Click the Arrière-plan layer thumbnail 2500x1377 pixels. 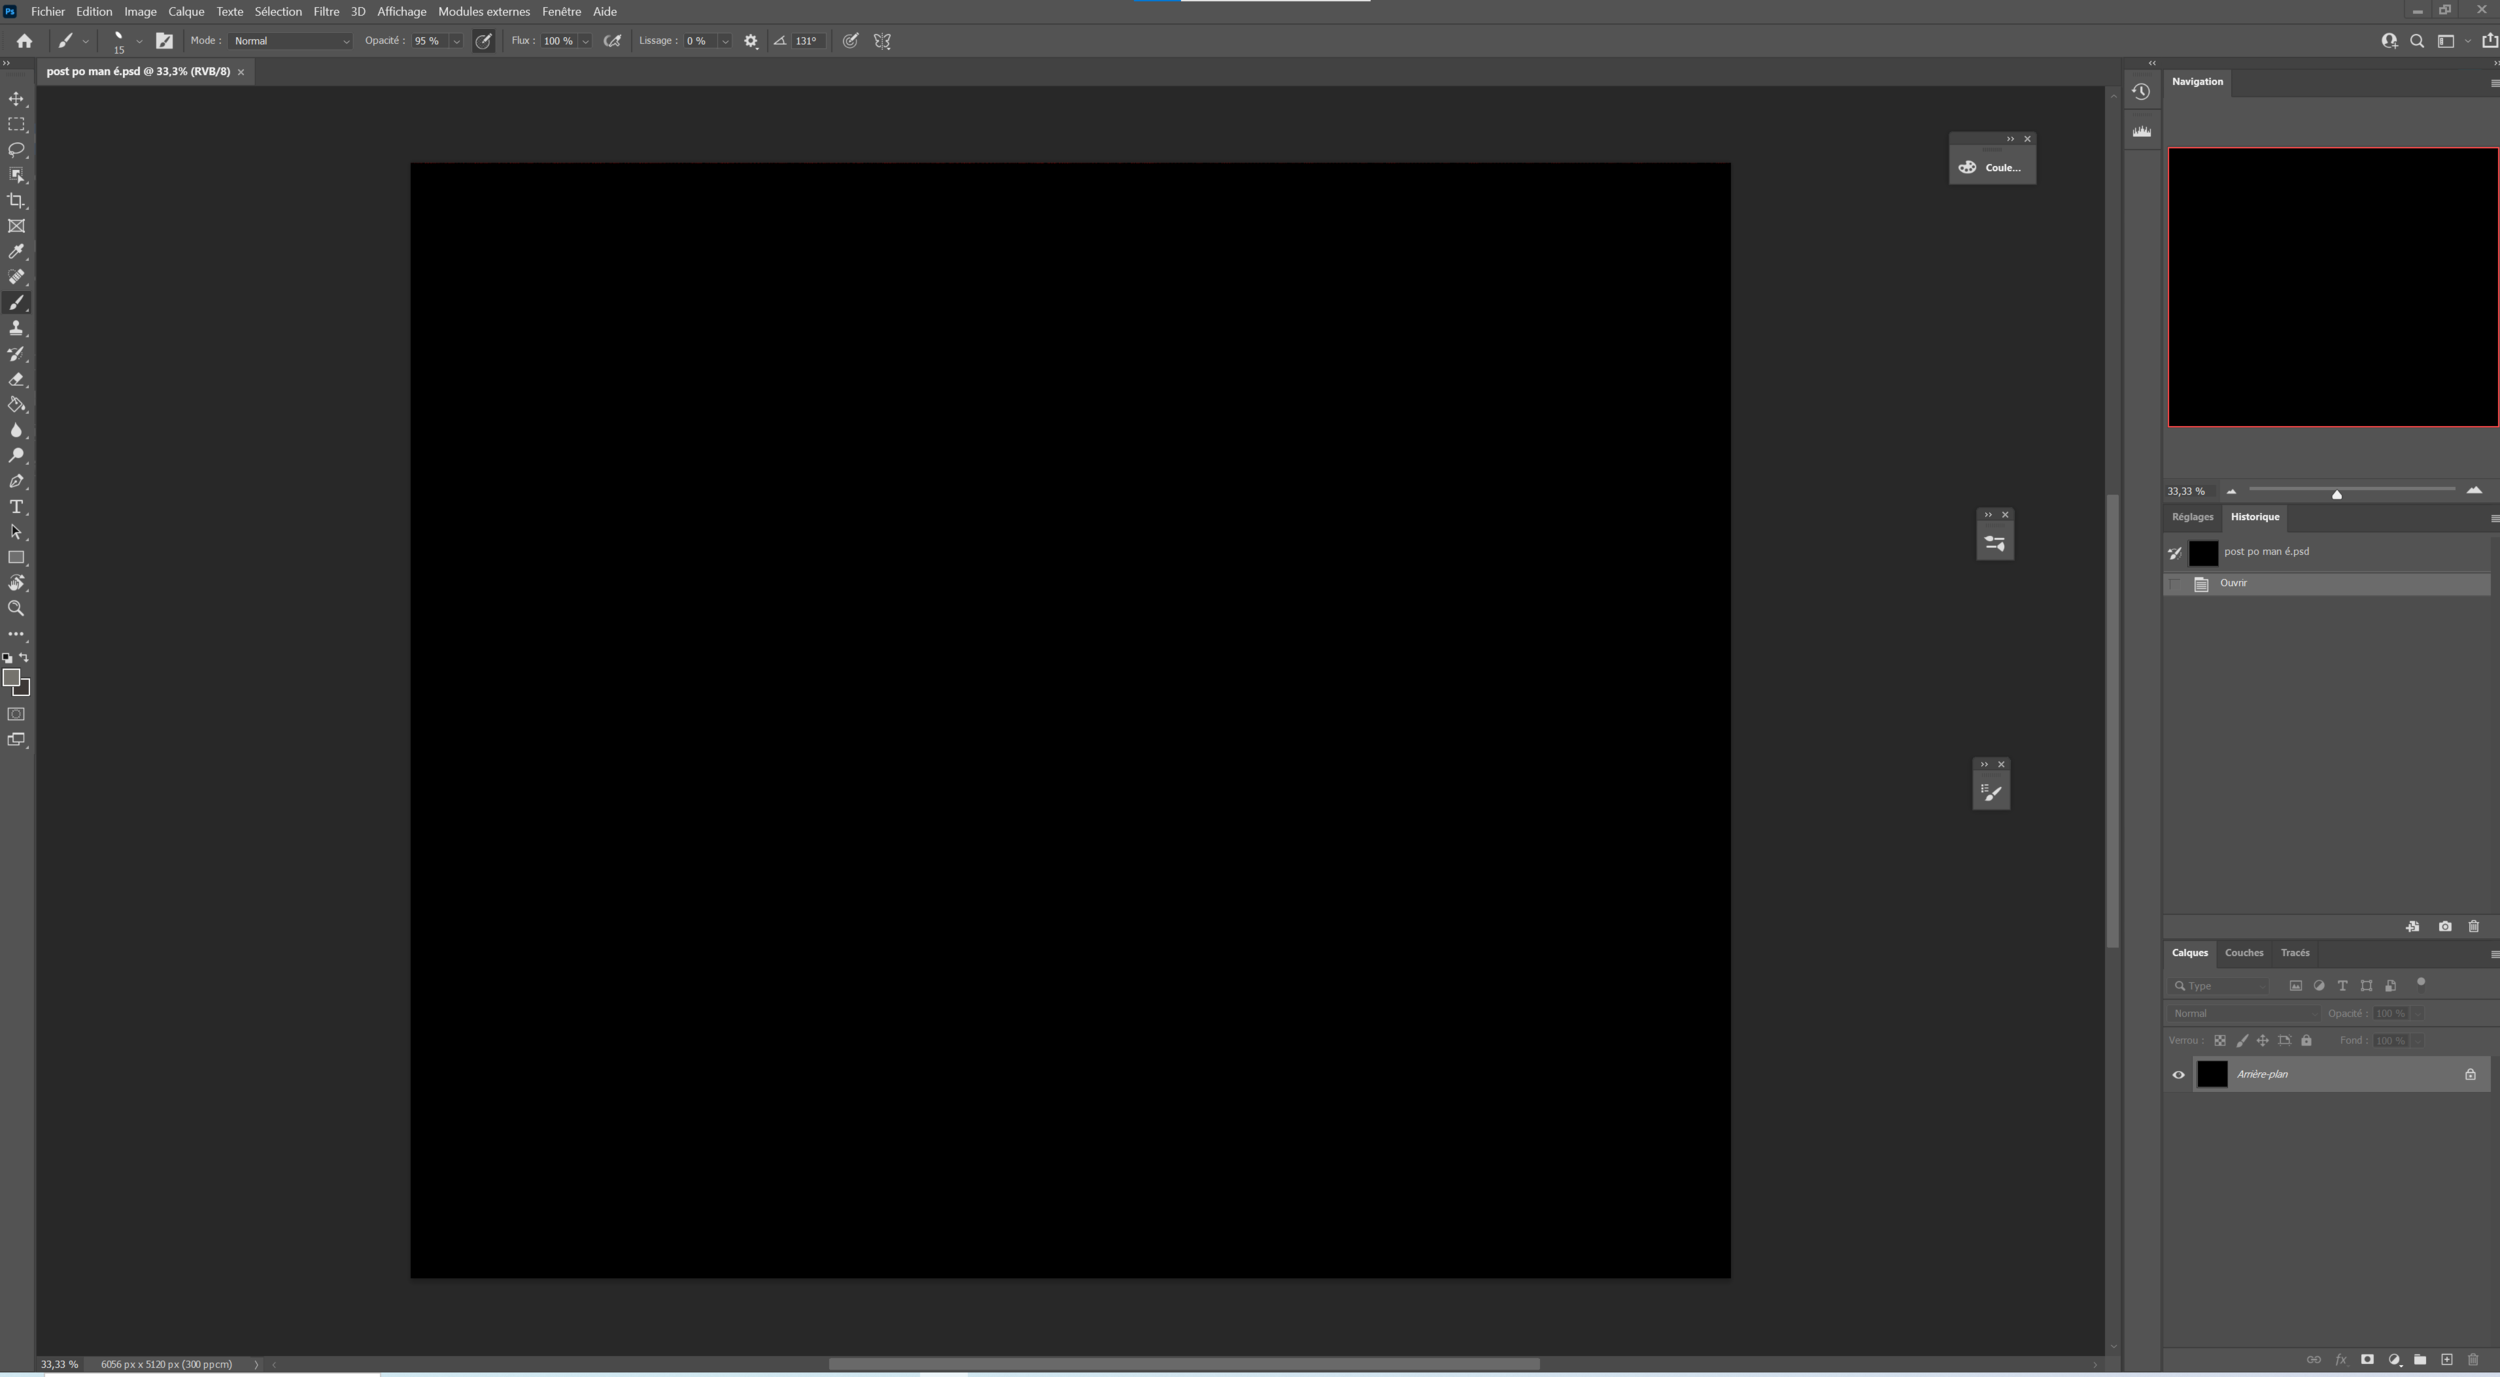(2211, 1074)
